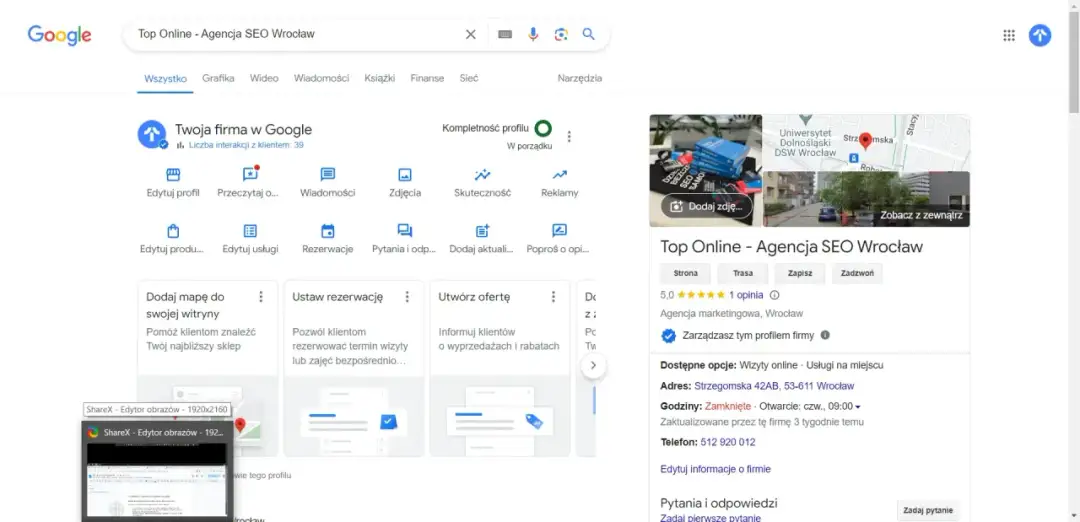Open three-dot menu on Dodaj mapę card

pyautogui.click(x=260, y=297)
